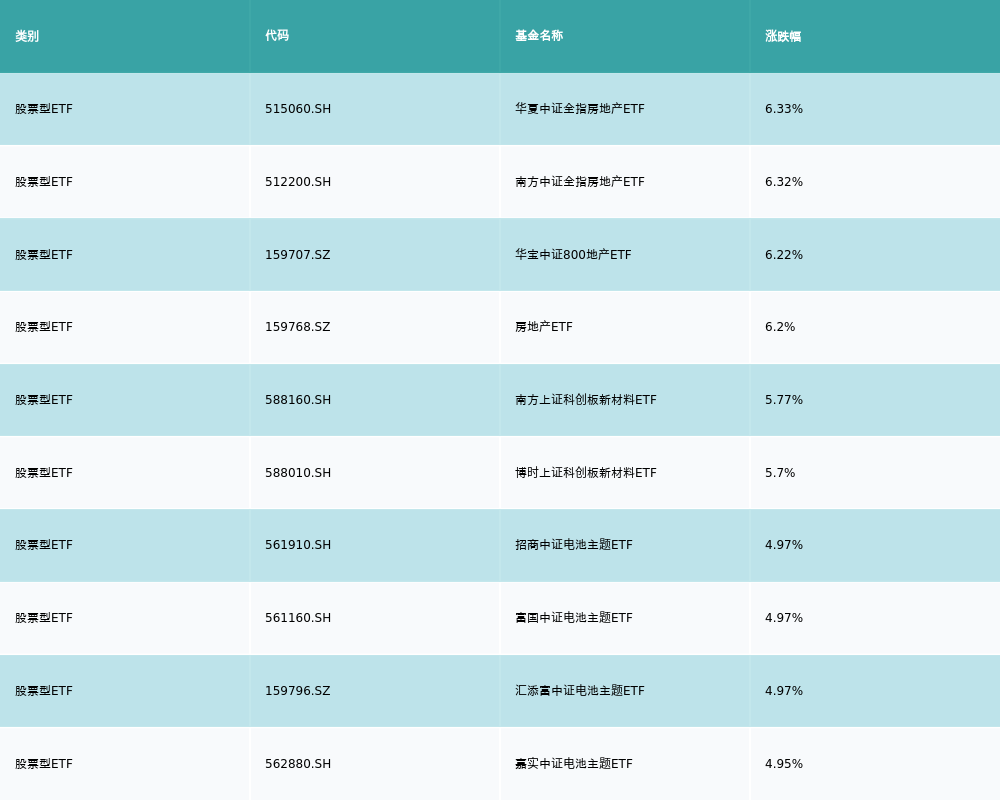1000x800 pixels.
Task: Select fund code 561160.SH
Action: point(298,618)
